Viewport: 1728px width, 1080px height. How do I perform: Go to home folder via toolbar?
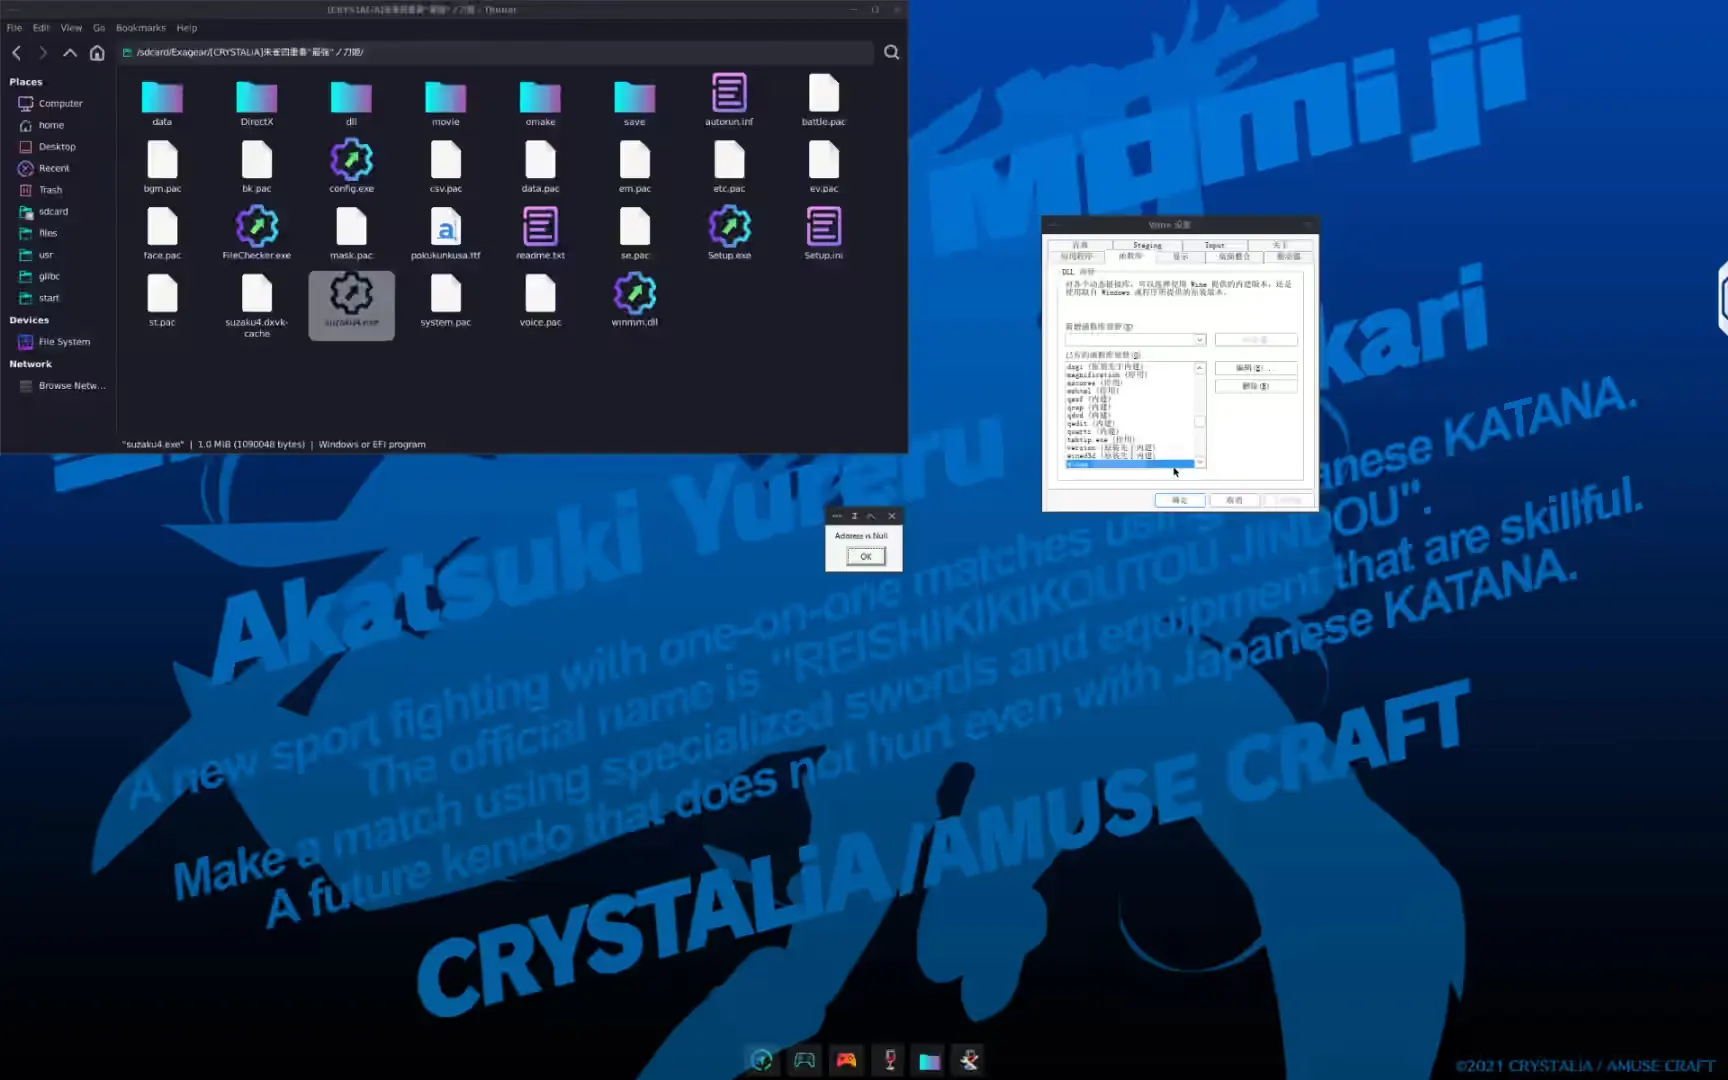97,52
